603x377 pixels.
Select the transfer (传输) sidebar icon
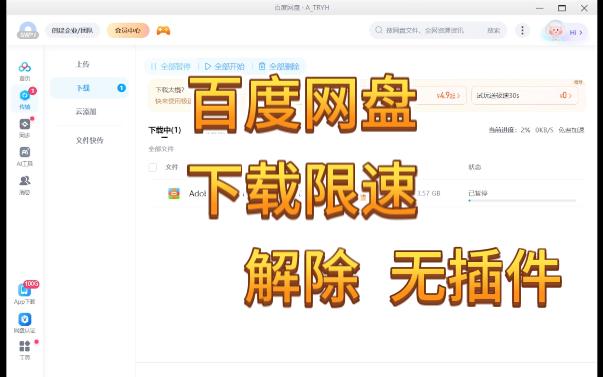[x=25, y=95]
